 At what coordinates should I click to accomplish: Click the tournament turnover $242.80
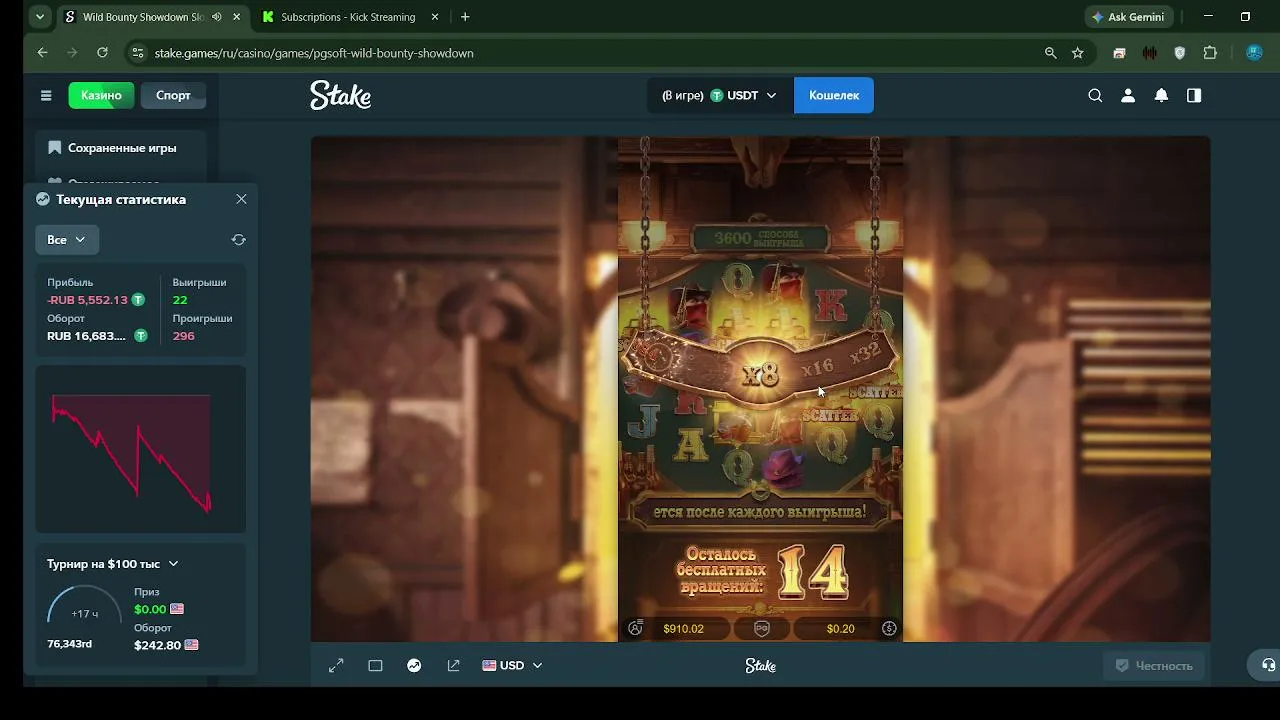(157, 645)
